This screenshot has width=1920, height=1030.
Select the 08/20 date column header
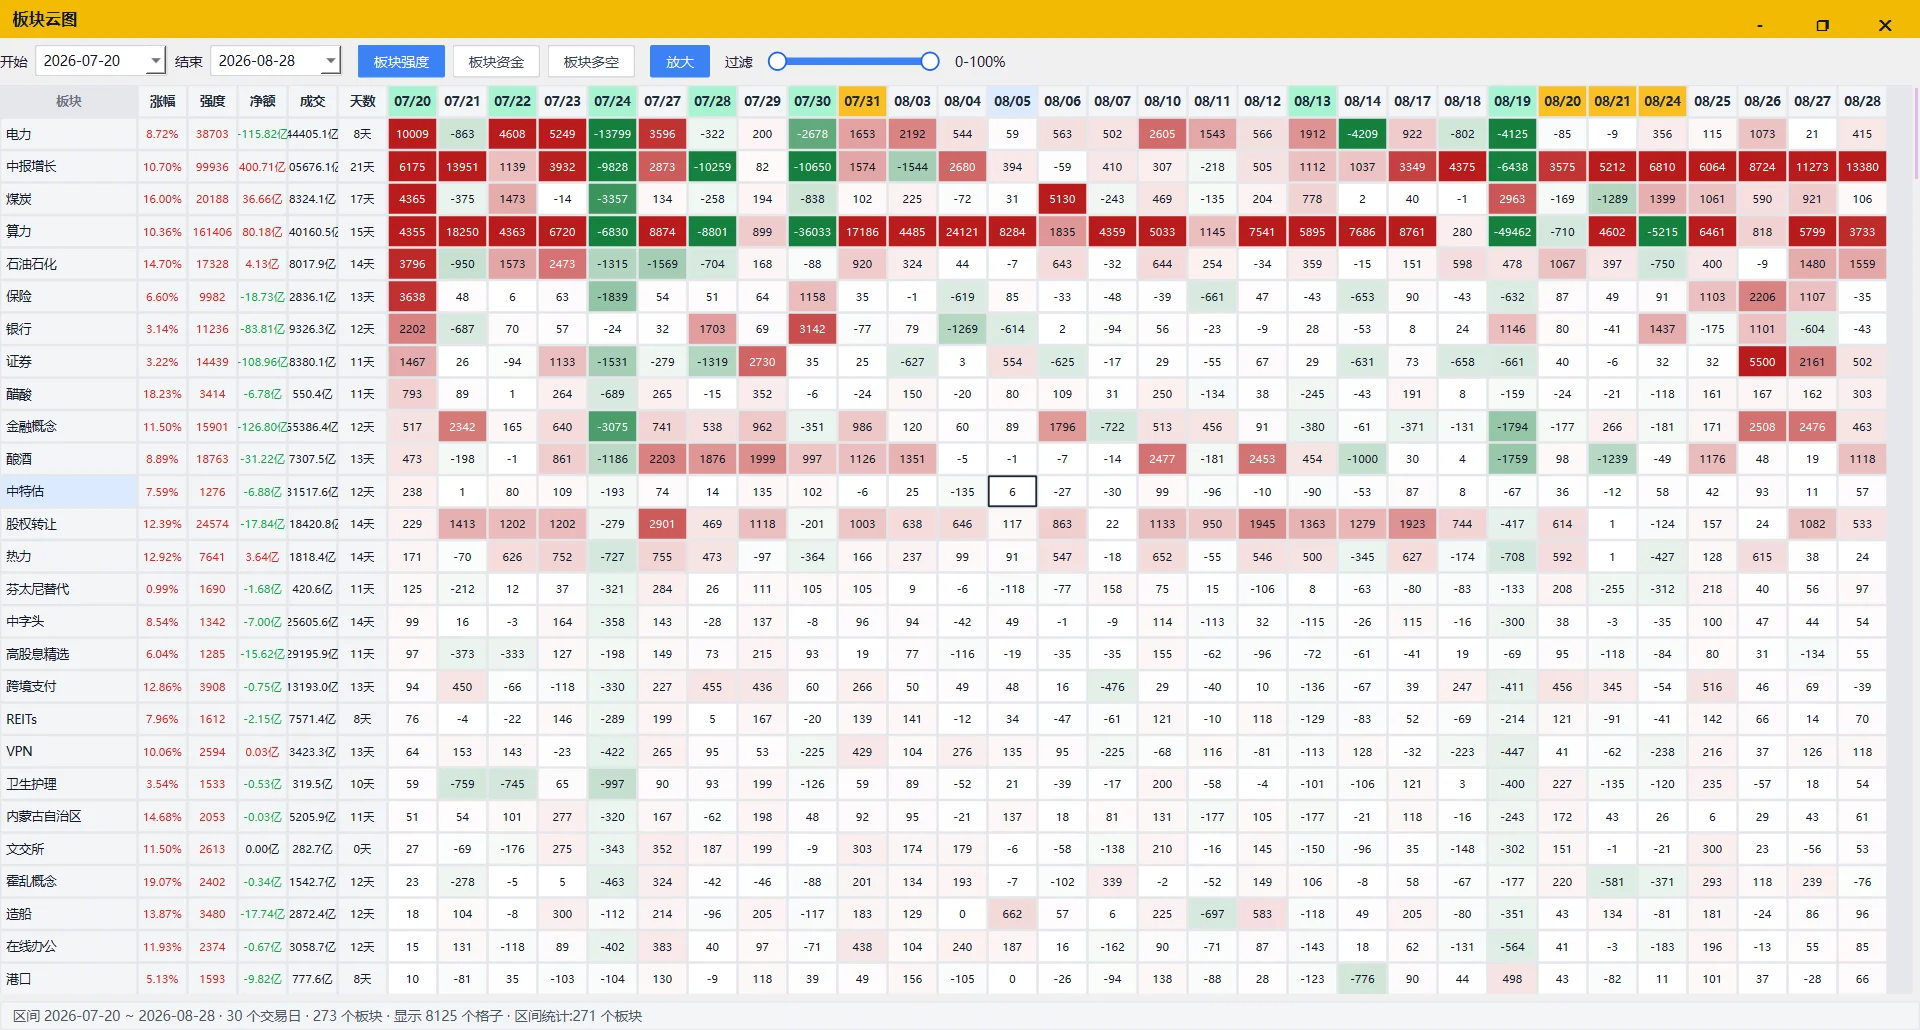1562,101
